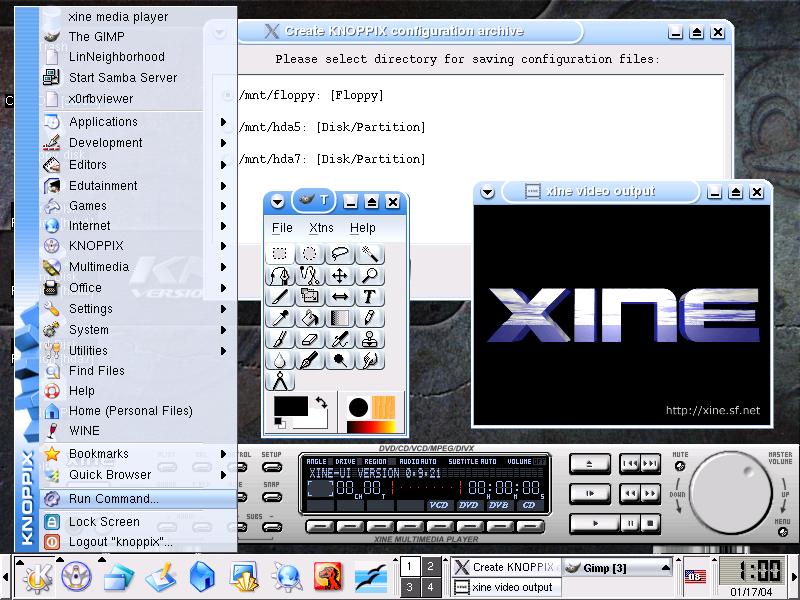Open GIMP Help menu
This screenshot has height=600, width=800.
[x=362, y=228]
